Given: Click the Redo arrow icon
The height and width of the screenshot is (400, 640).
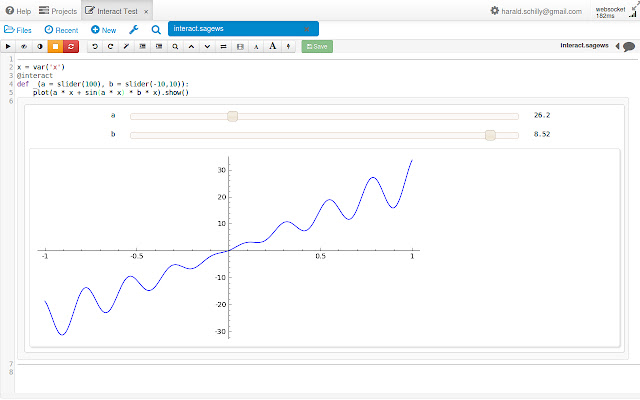Looking at the screenshot, I should (x=110, y=47).
